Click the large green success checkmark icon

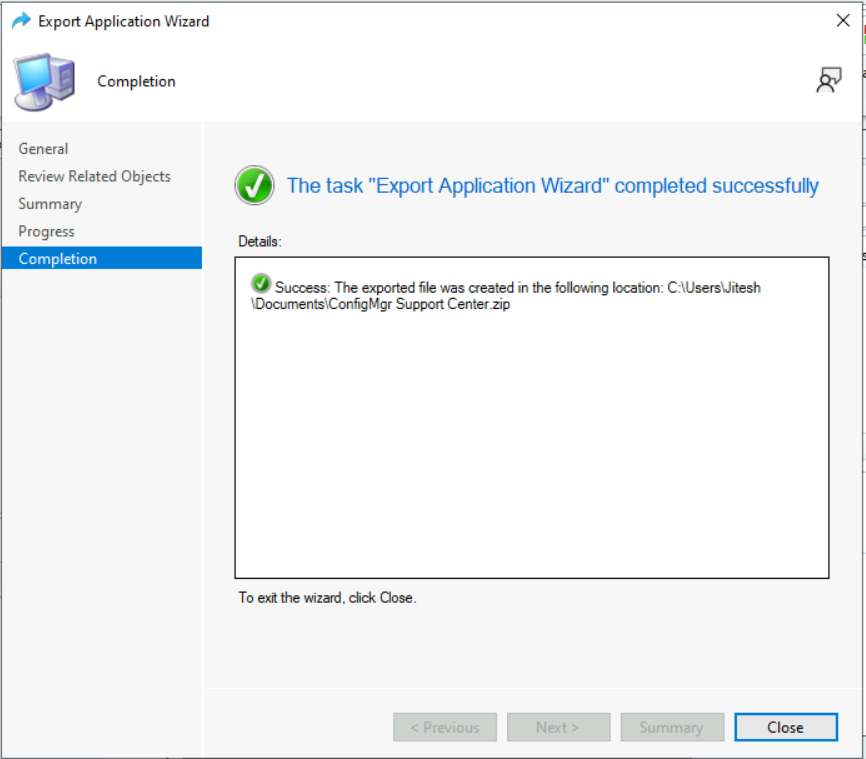254,185
